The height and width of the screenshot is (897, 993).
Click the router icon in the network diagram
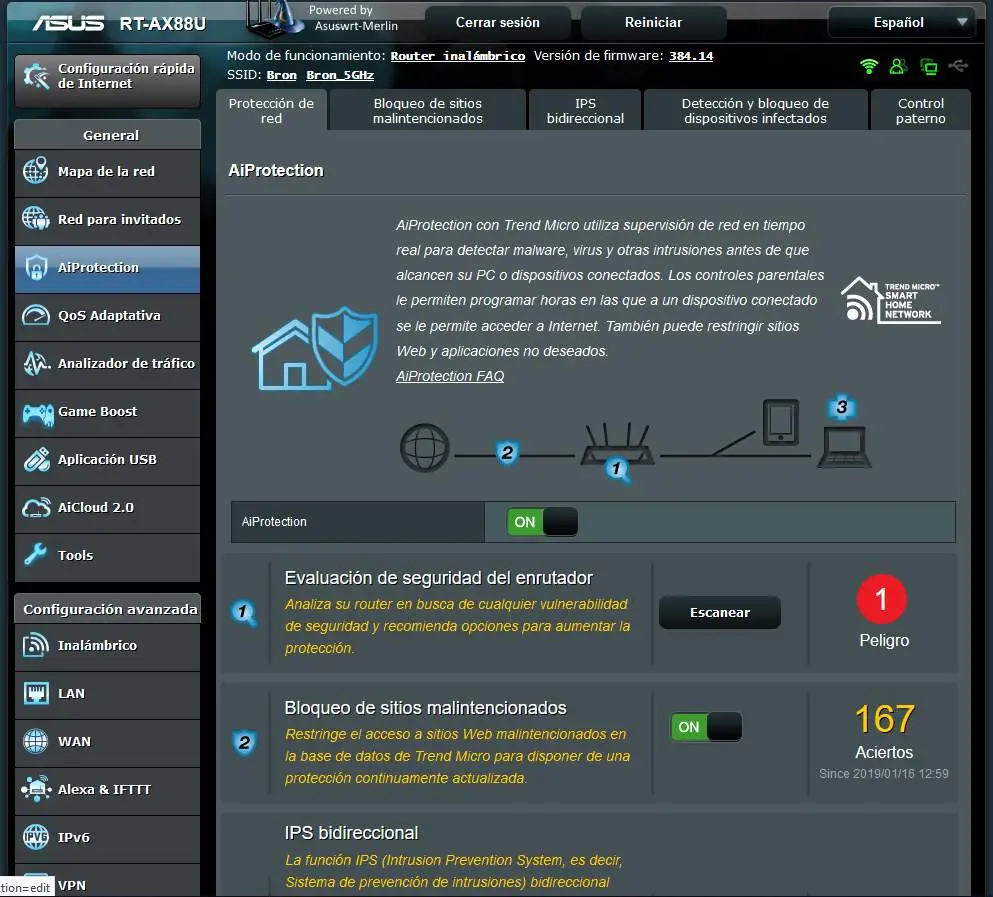[x=617, y=445]
